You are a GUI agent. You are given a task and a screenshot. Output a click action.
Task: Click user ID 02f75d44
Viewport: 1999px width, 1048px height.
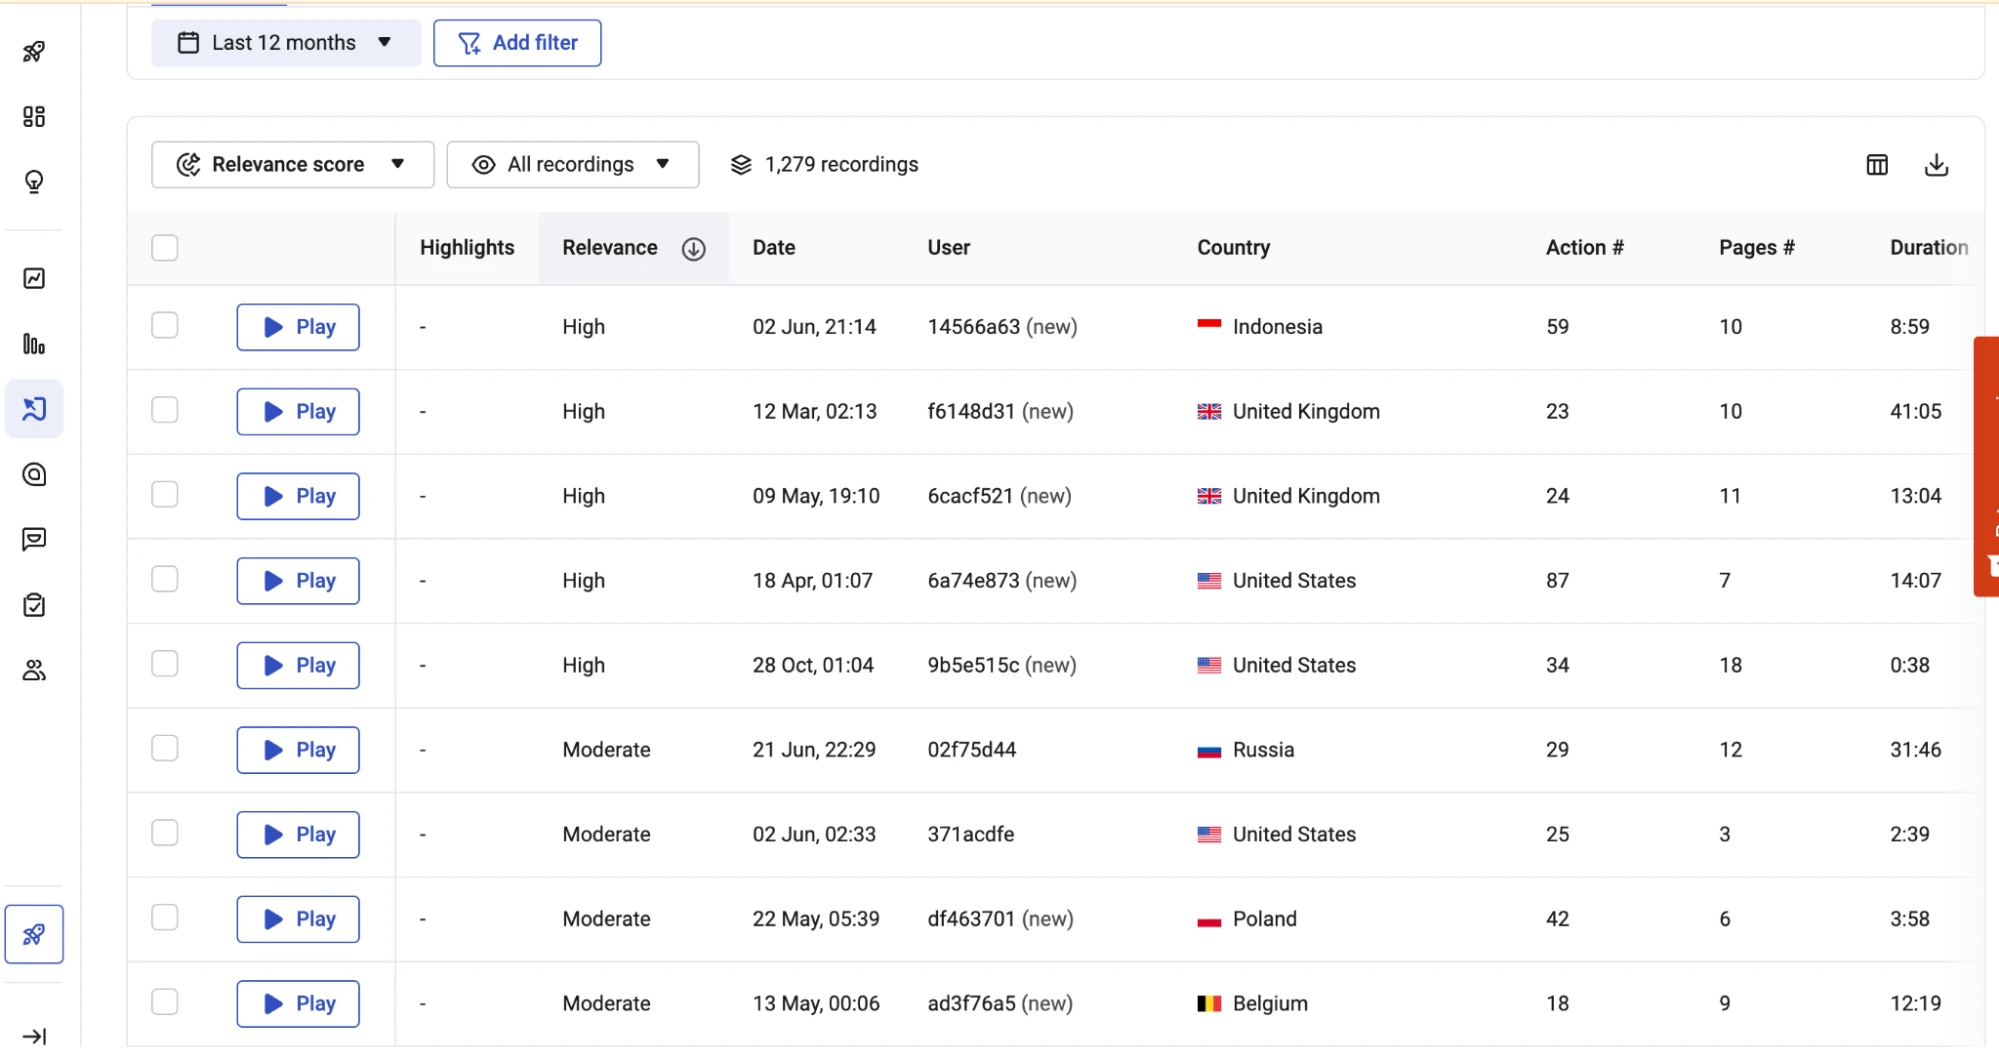(972, 750)
